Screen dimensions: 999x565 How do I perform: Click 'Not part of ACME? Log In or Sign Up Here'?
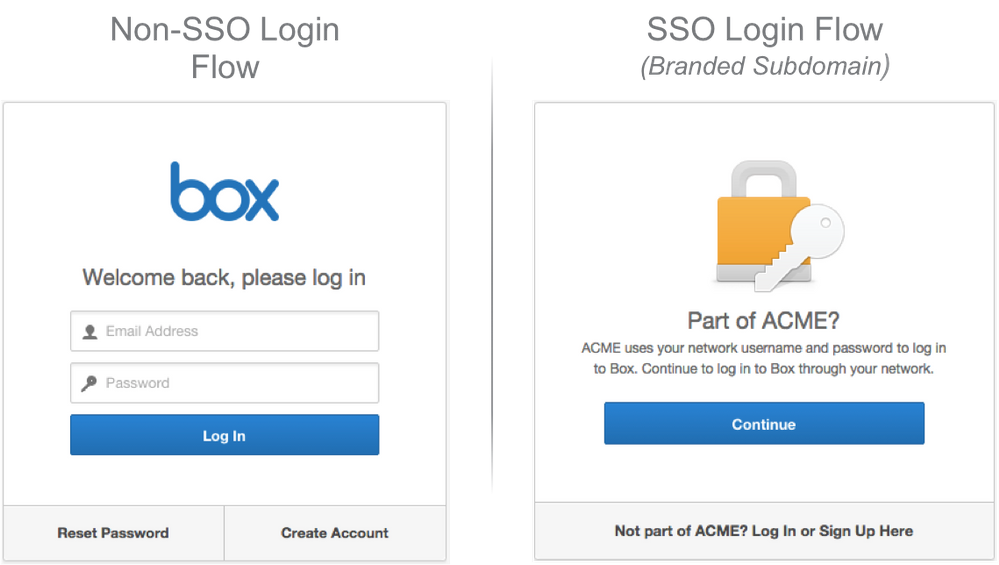(764, 531)
